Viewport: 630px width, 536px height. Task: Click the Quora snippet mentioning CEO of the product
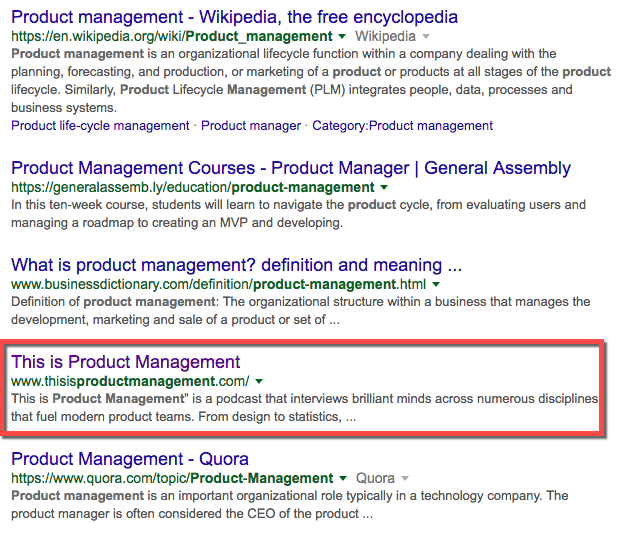coord(290,504)
